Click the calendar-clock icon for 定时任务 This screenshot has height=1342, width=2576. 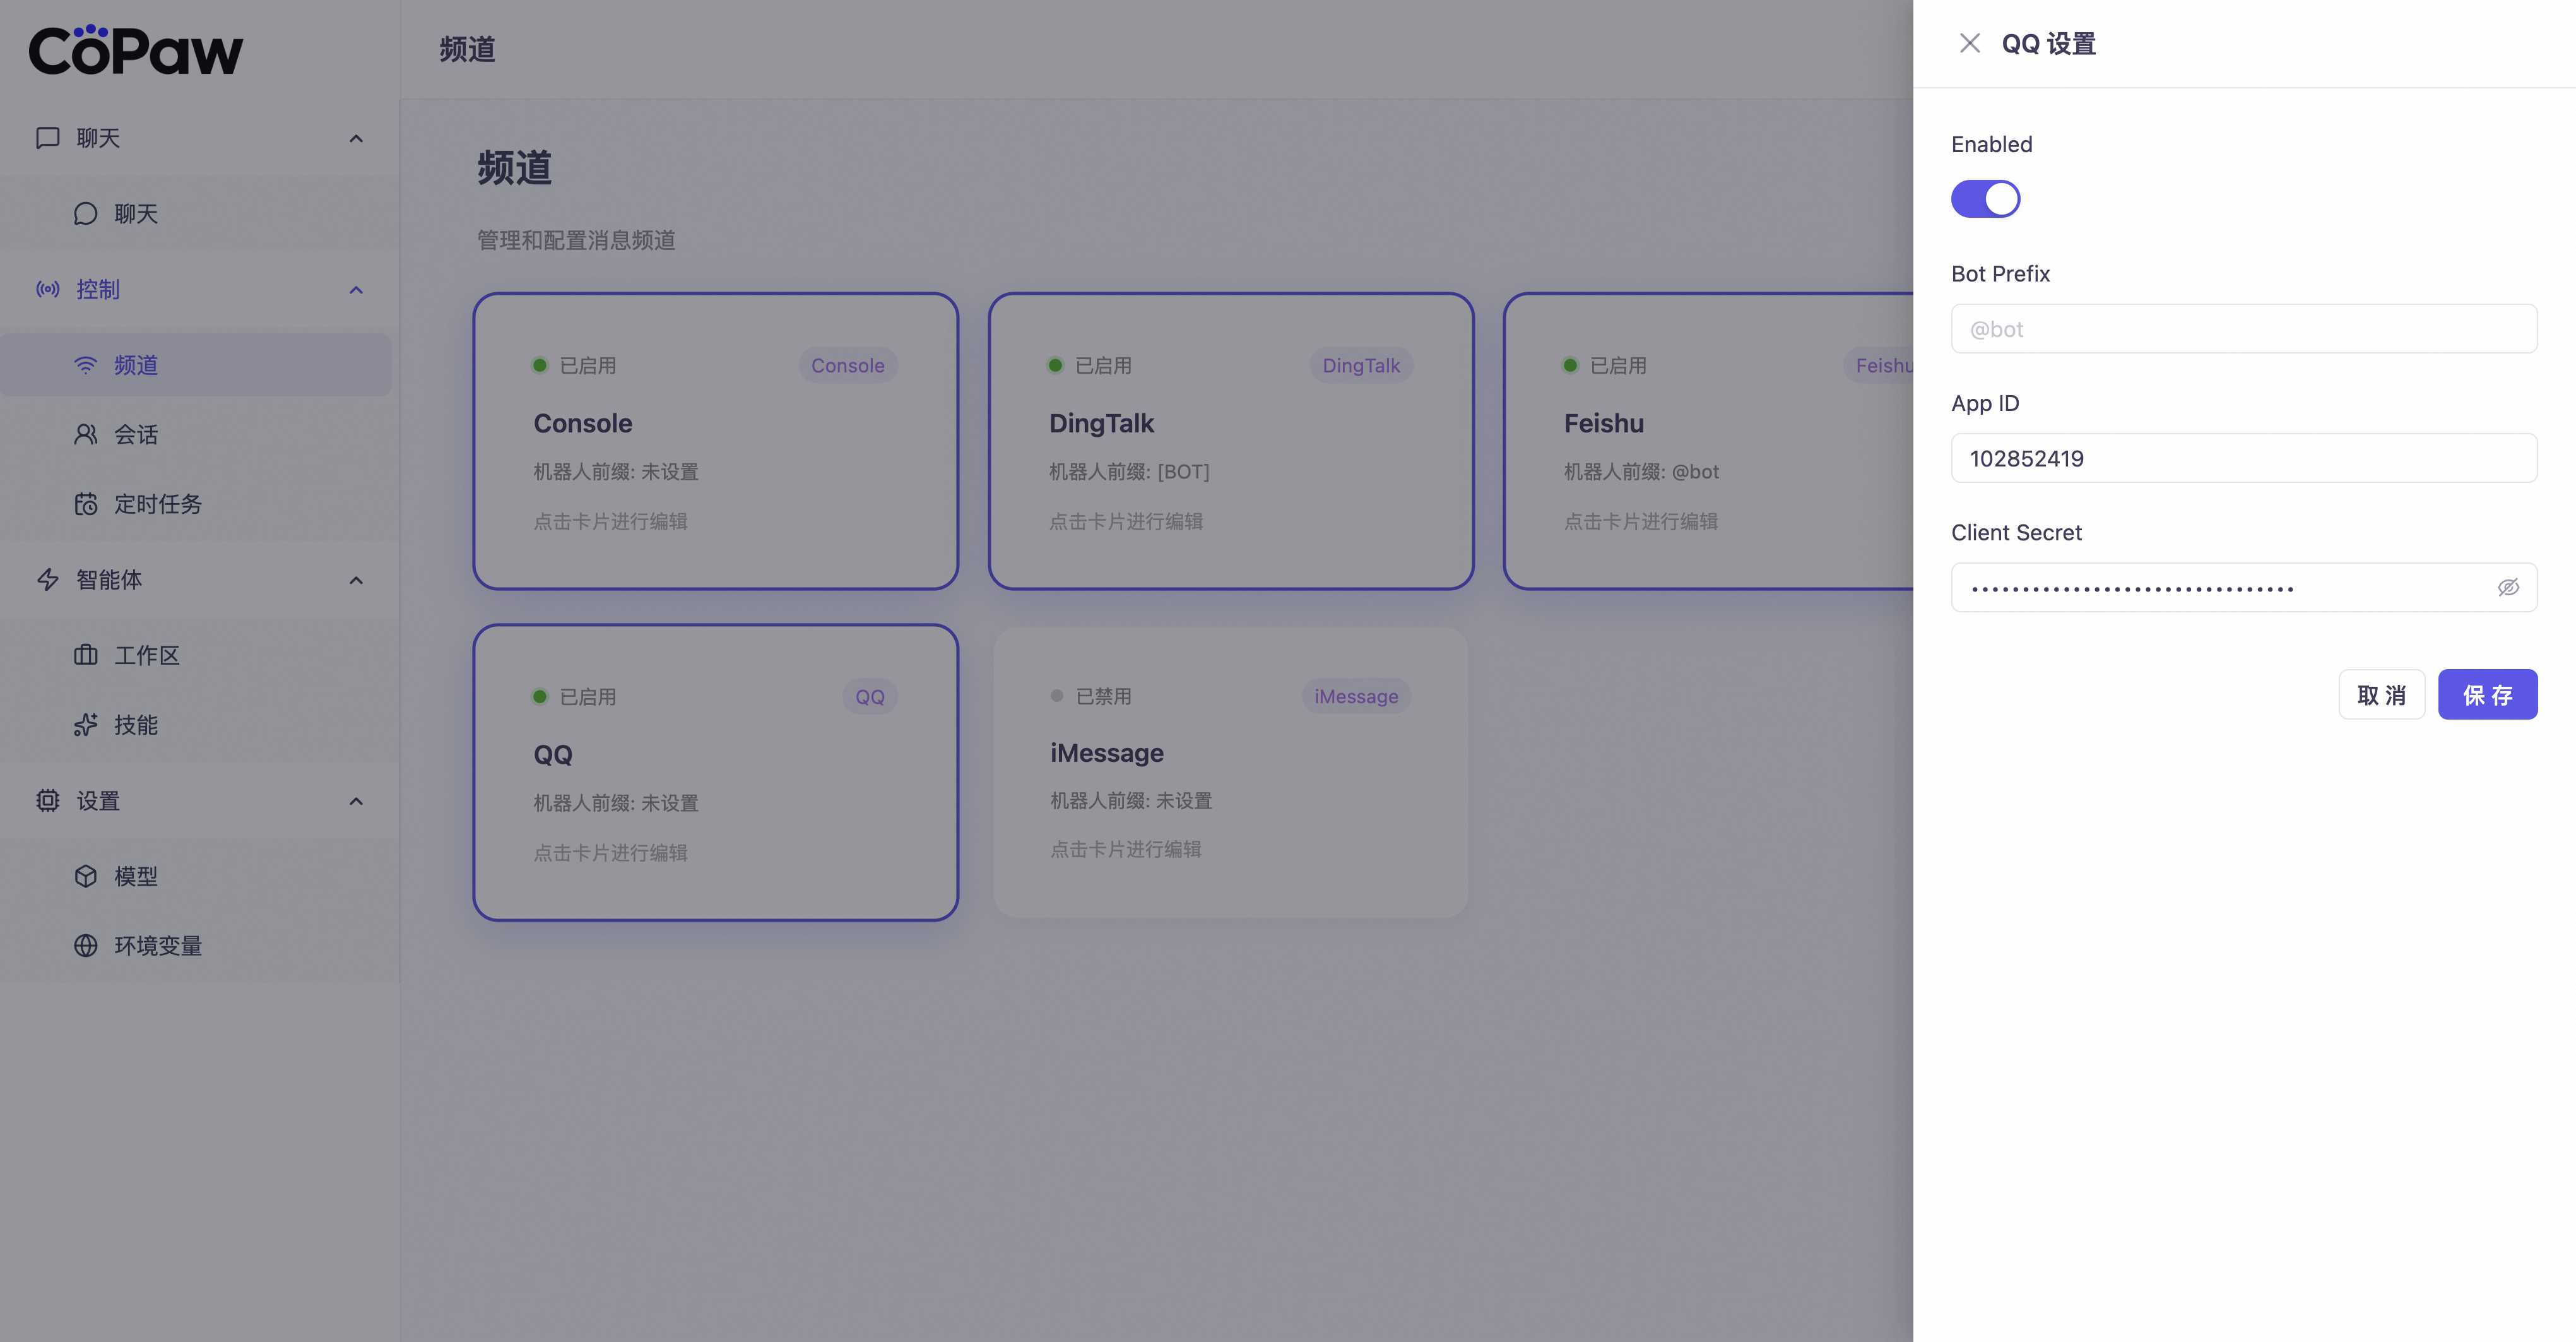[x=86, y=504]
